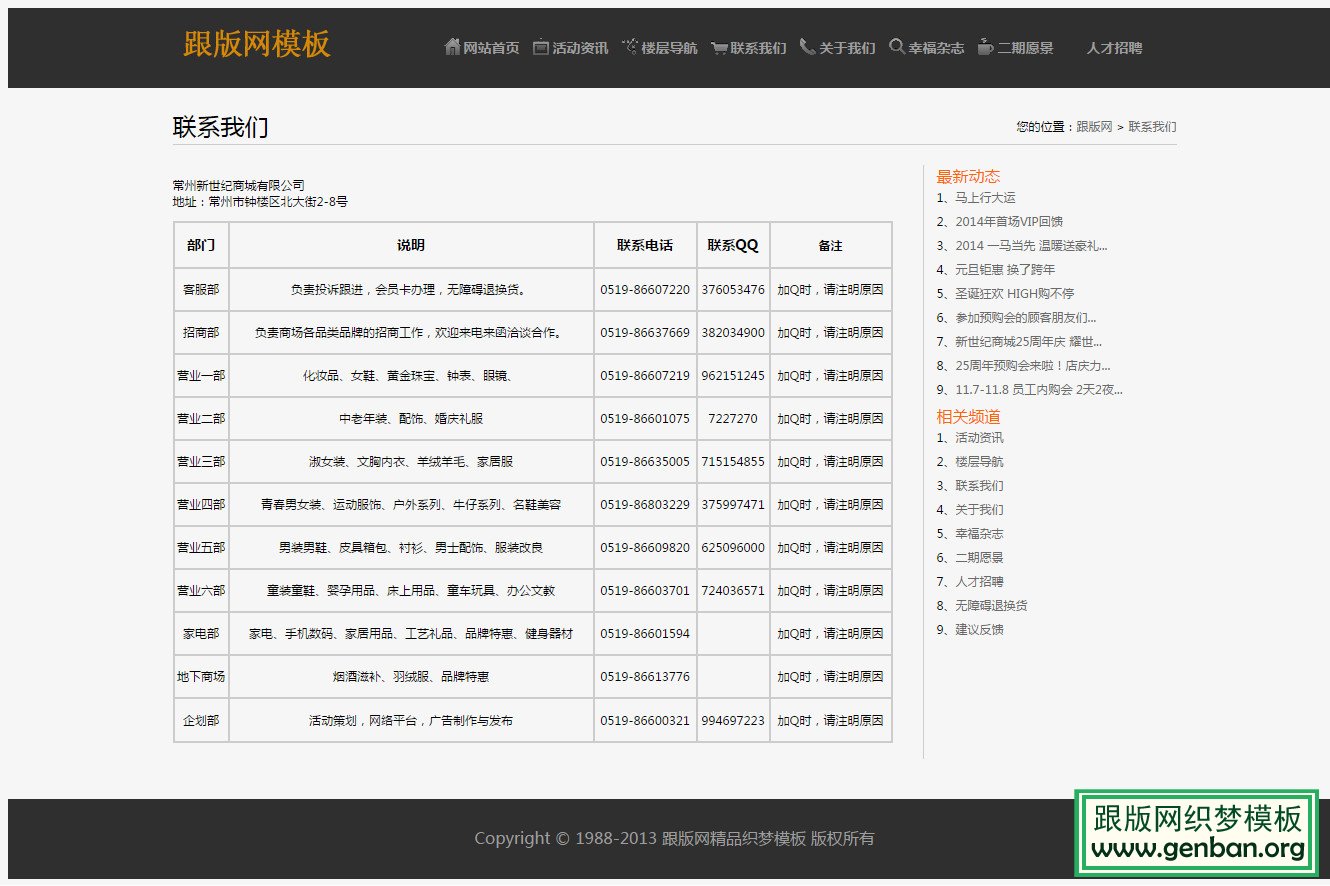Click the compass icon beside 楼层导航
Screen dimensions: 1330x886
coord(629,46)
